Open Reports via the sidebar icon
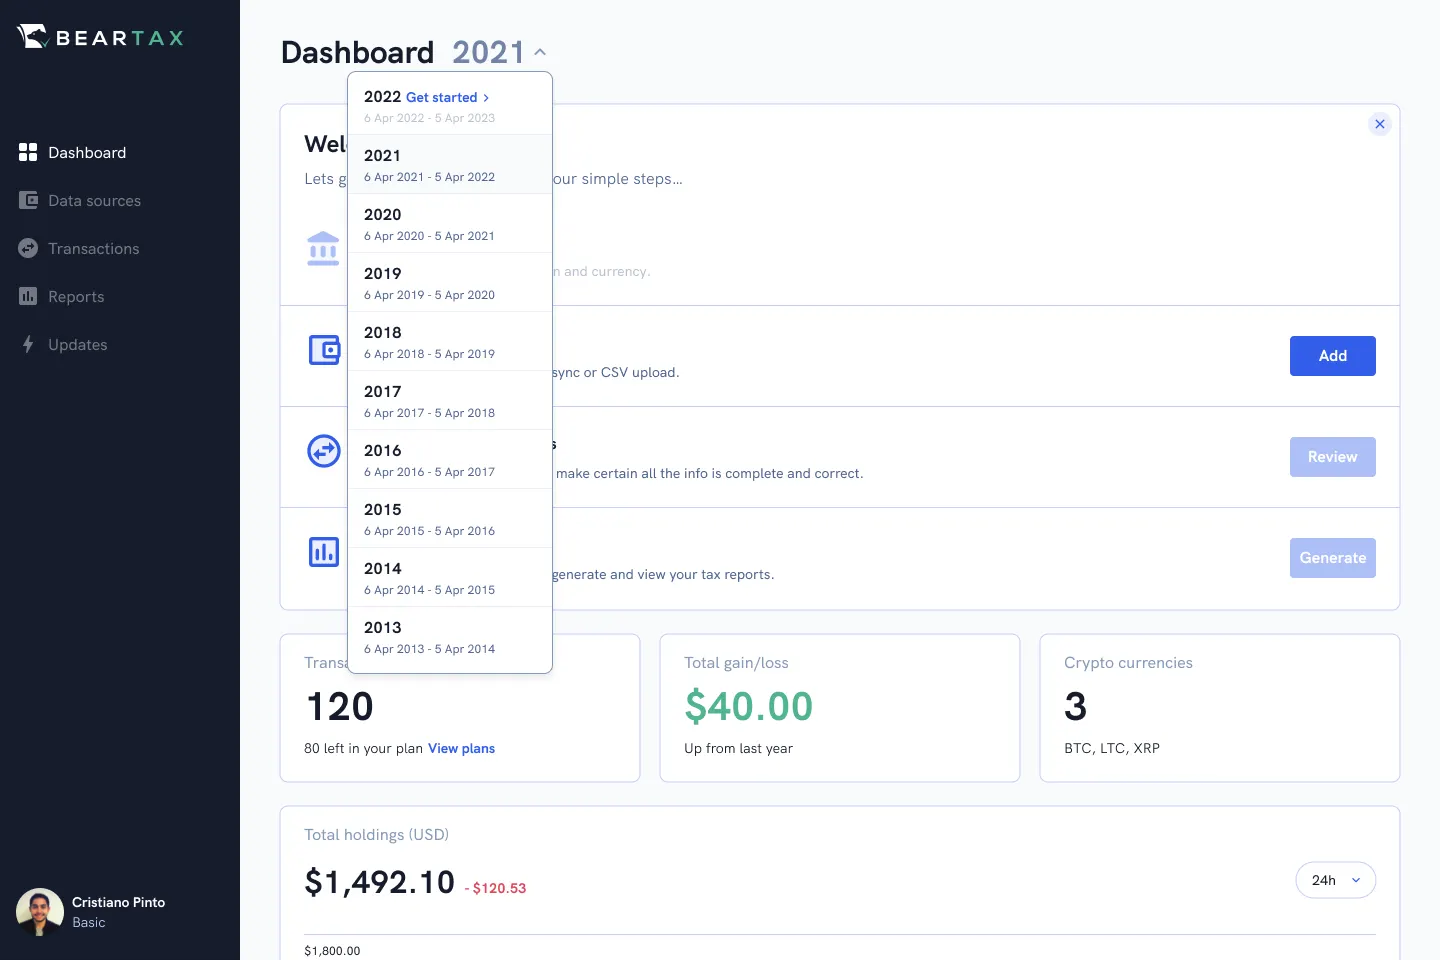 point(28,296)
